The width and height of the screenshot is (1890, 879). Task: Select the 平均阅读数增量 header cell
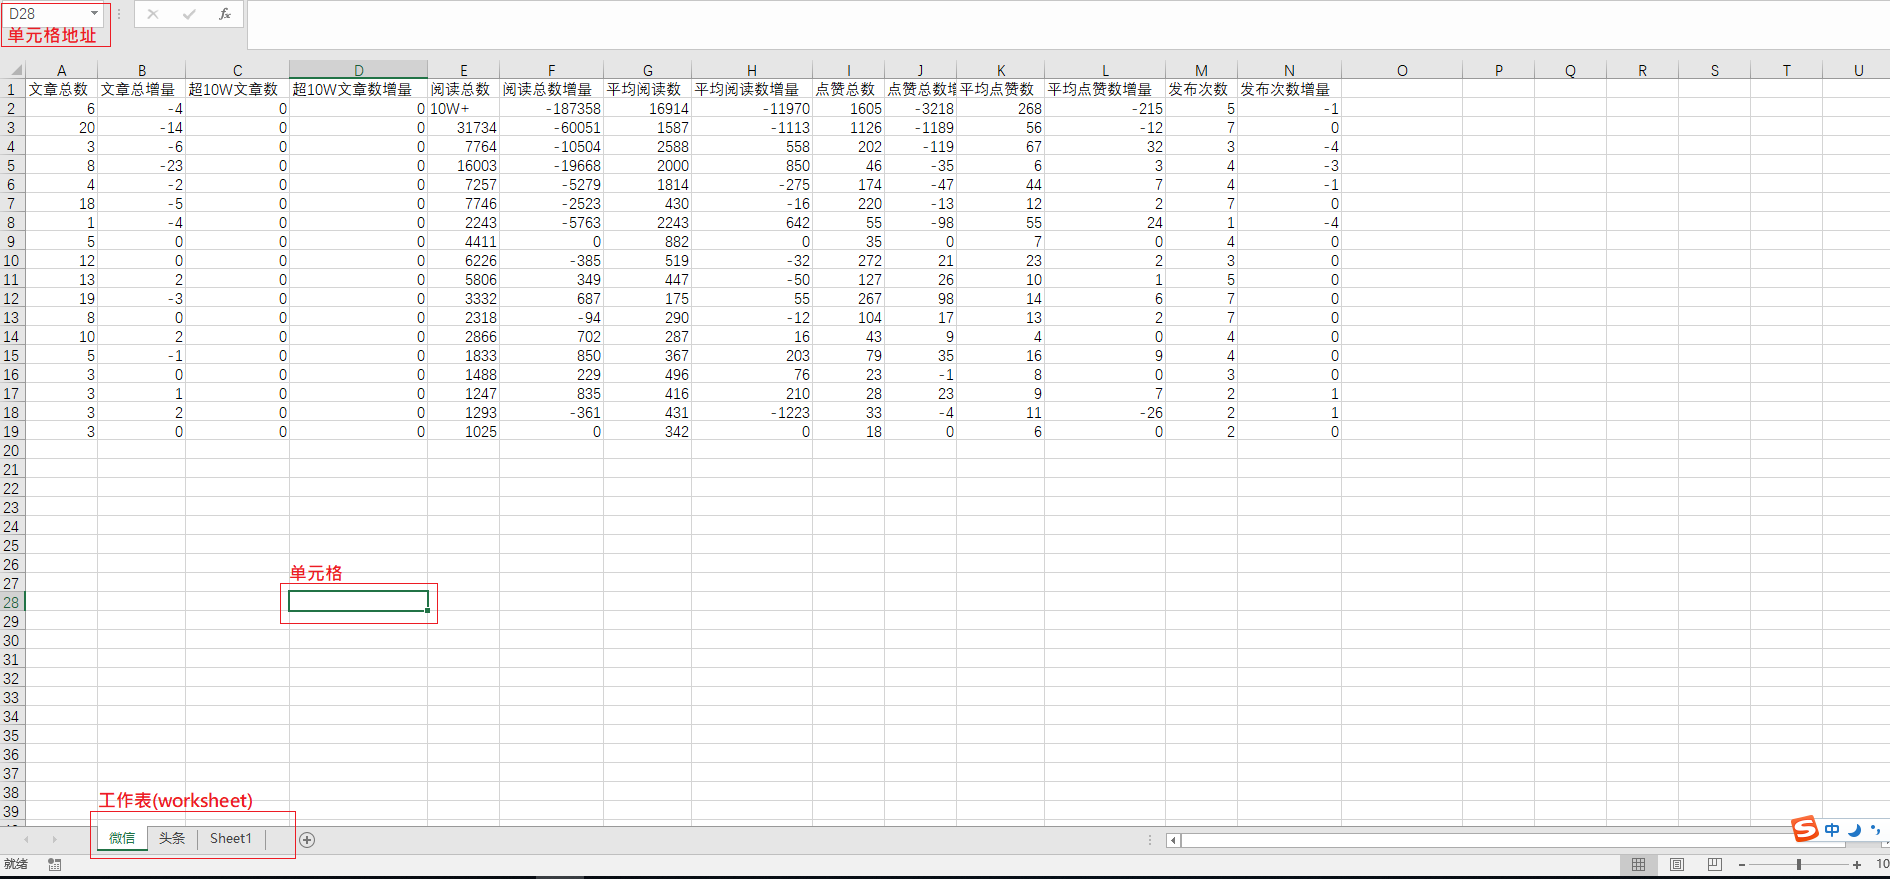click(752, 90)
